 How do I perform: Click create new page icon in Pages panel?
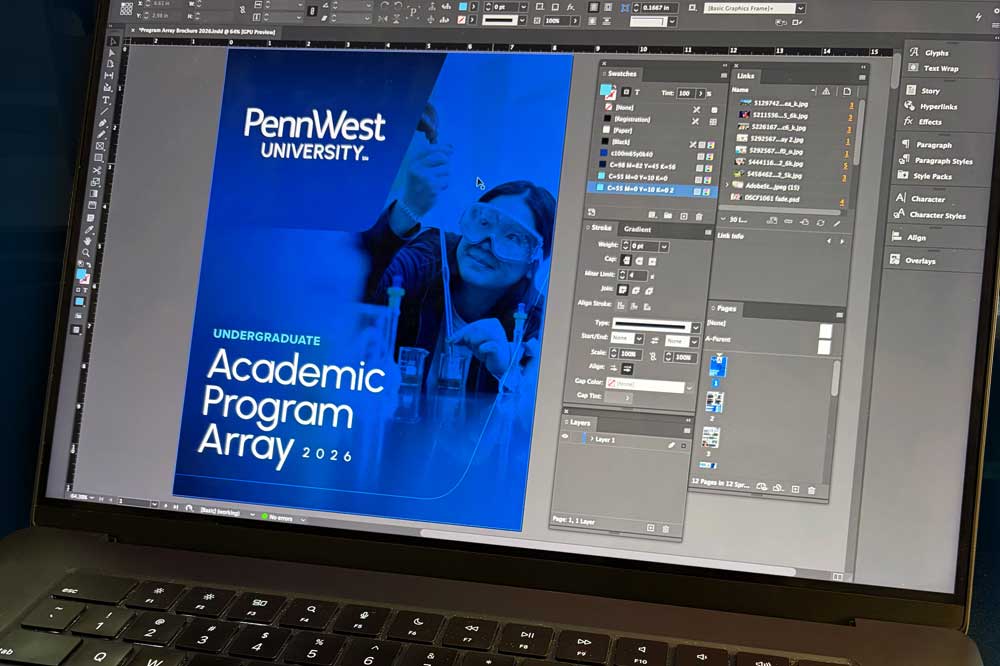click(795, 489)
